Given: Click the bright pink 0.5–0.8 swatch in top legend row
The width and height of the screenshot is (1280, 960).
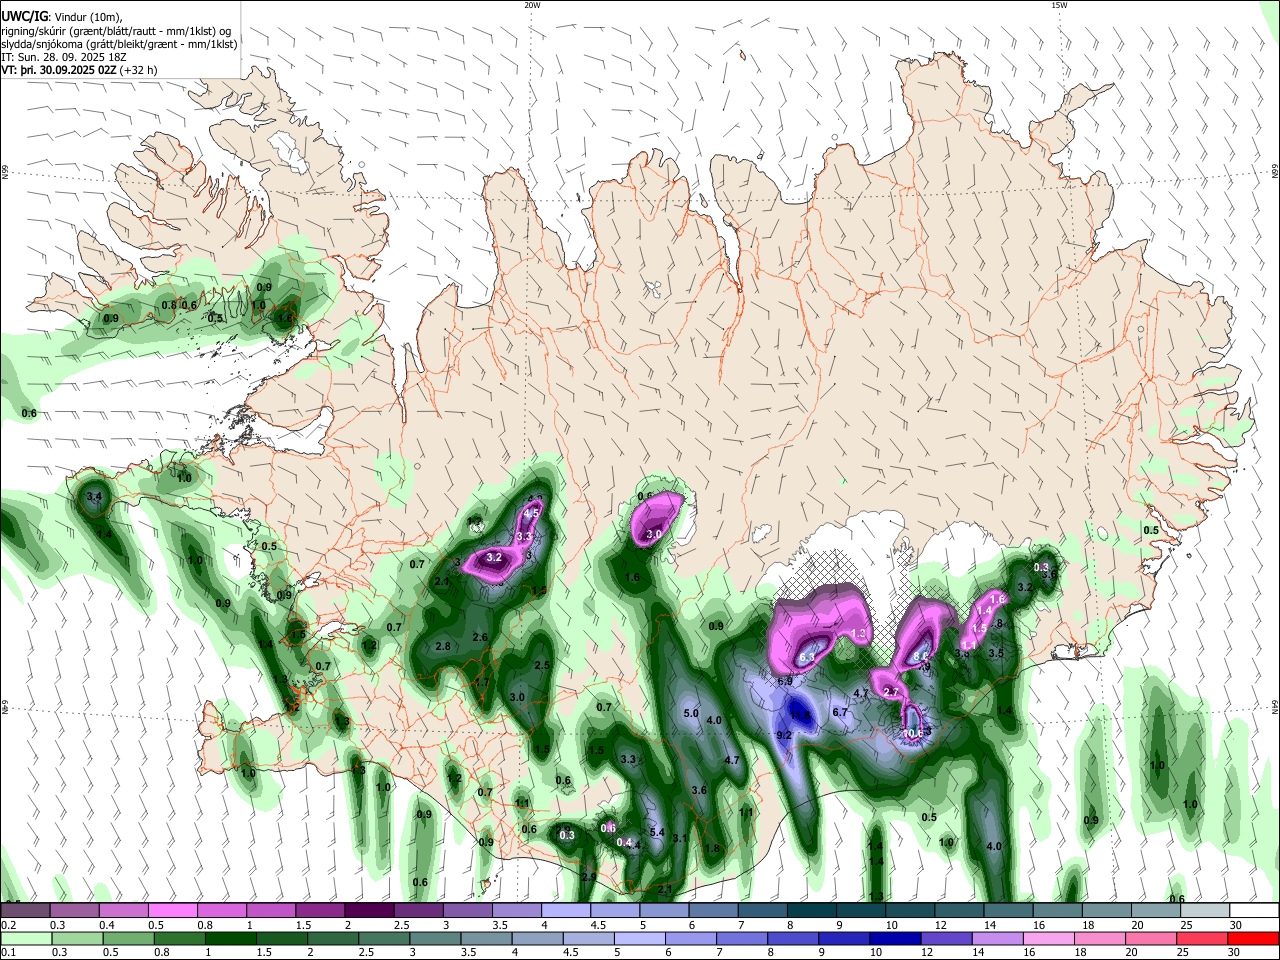Looking at the screenshot, I should (172, 910).
